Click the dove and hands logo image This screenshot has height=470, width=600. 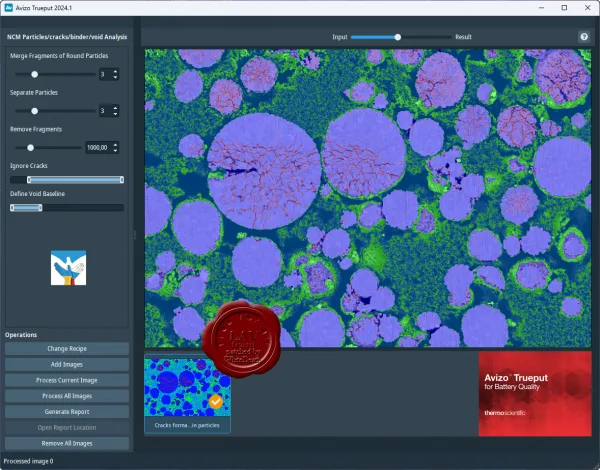point(68,268)
